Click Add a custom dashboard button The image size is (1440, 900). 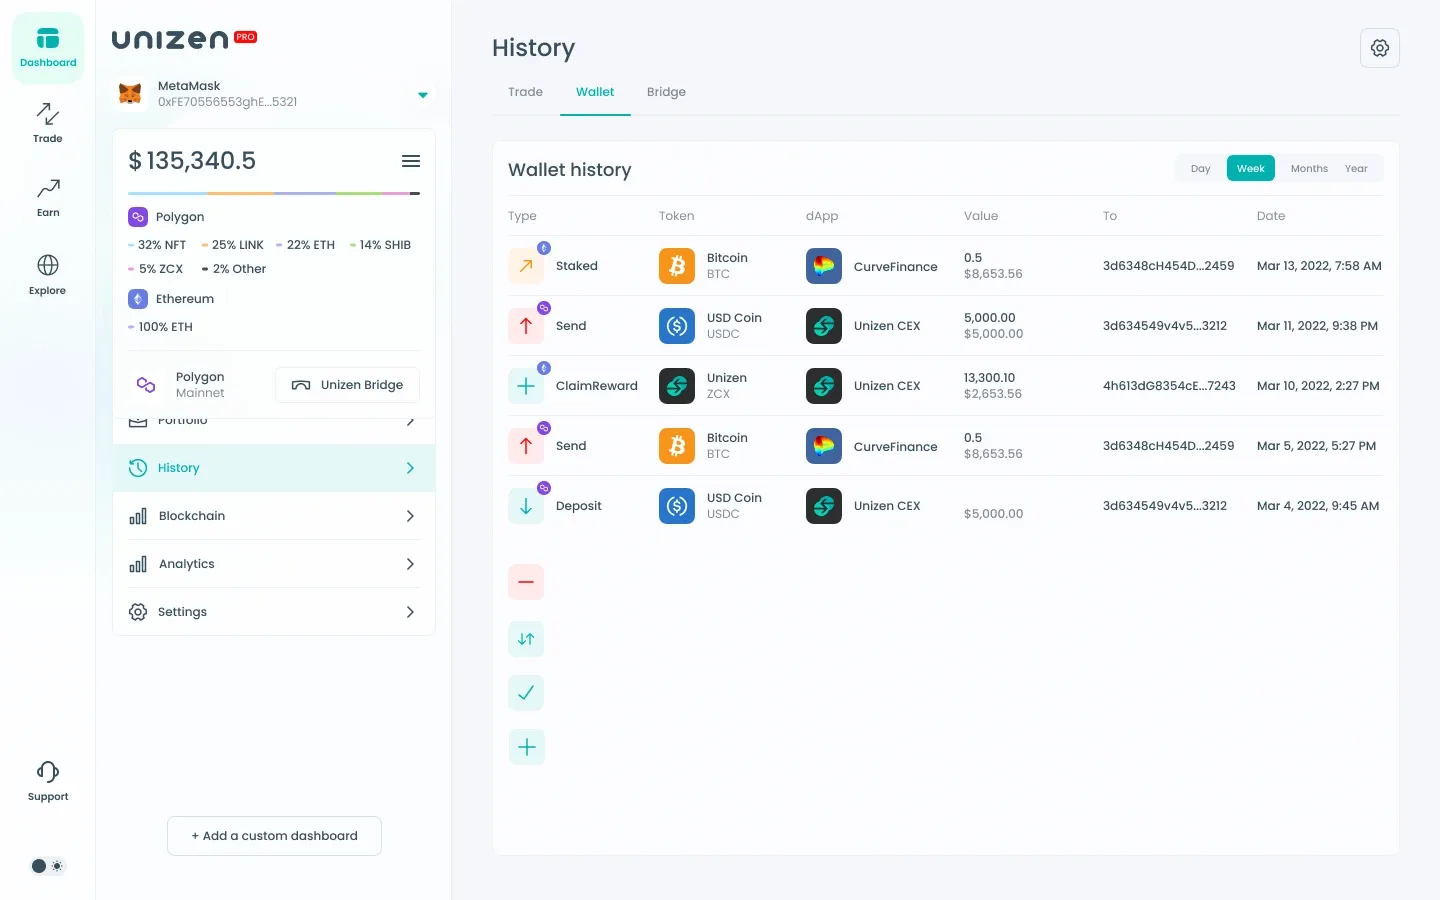point(274,836)
